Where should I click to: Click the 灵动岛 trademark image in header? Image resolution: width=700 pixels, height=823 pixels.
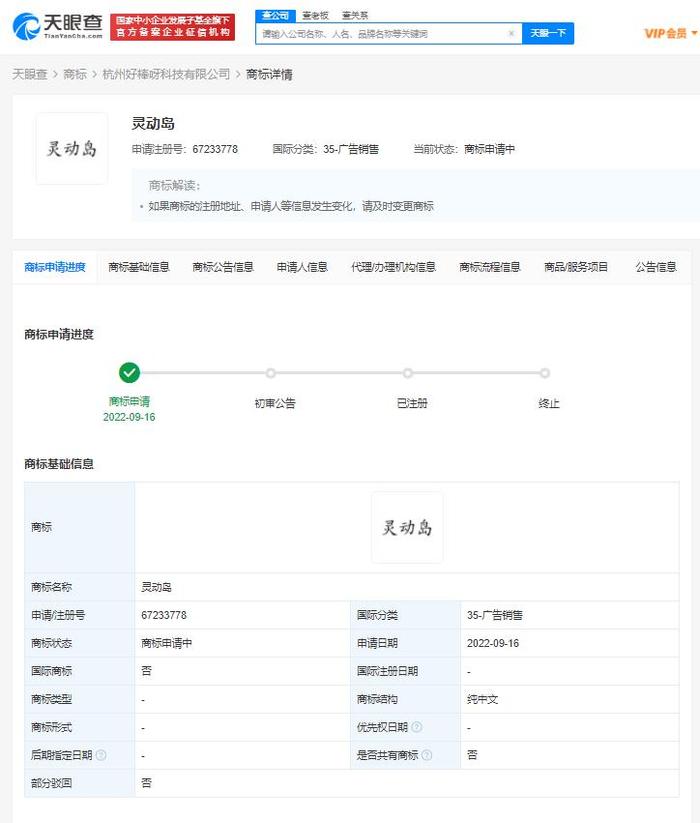pos(72,149)
